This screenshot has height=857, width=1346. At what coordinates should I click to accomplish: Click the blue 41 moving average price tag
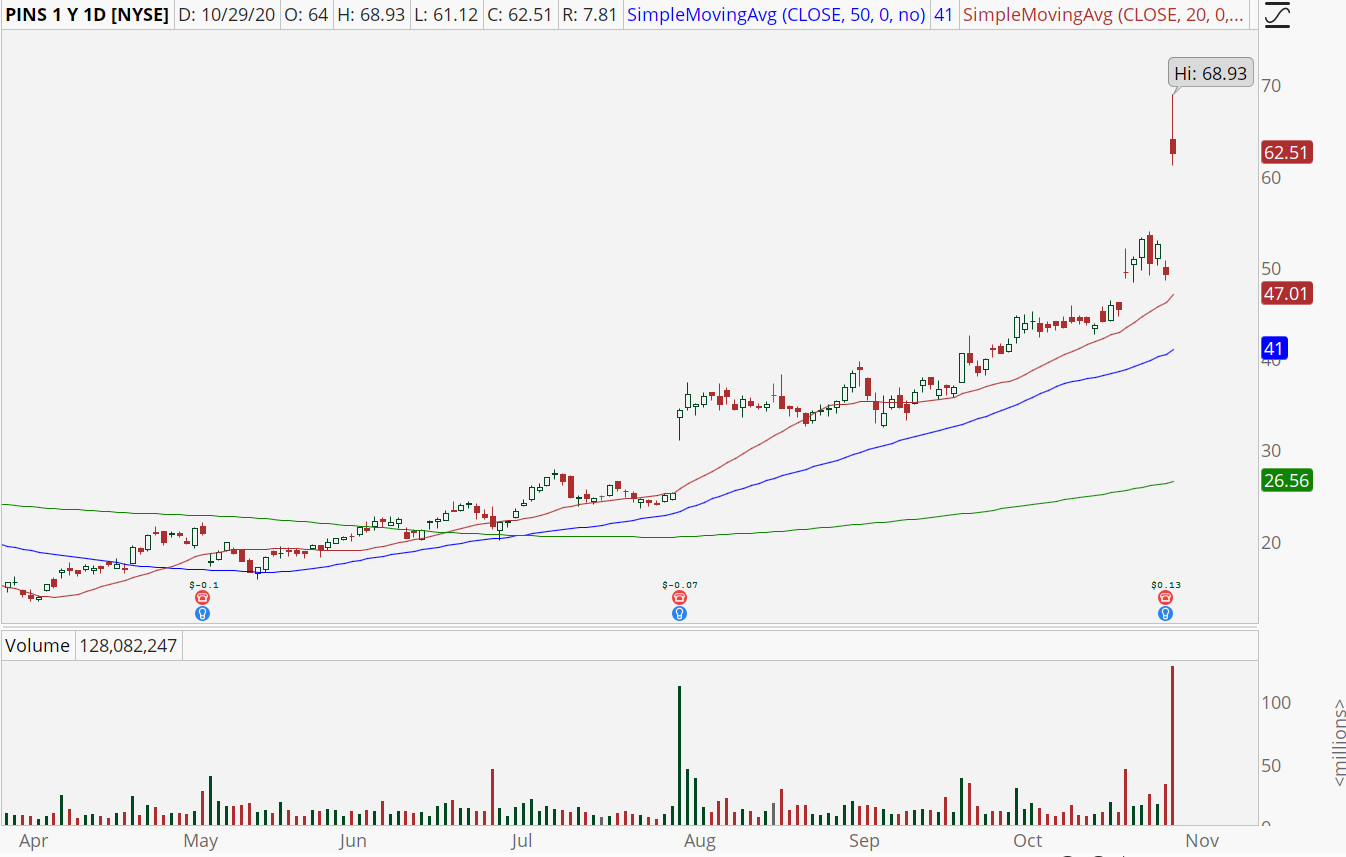pos(1275,348)
